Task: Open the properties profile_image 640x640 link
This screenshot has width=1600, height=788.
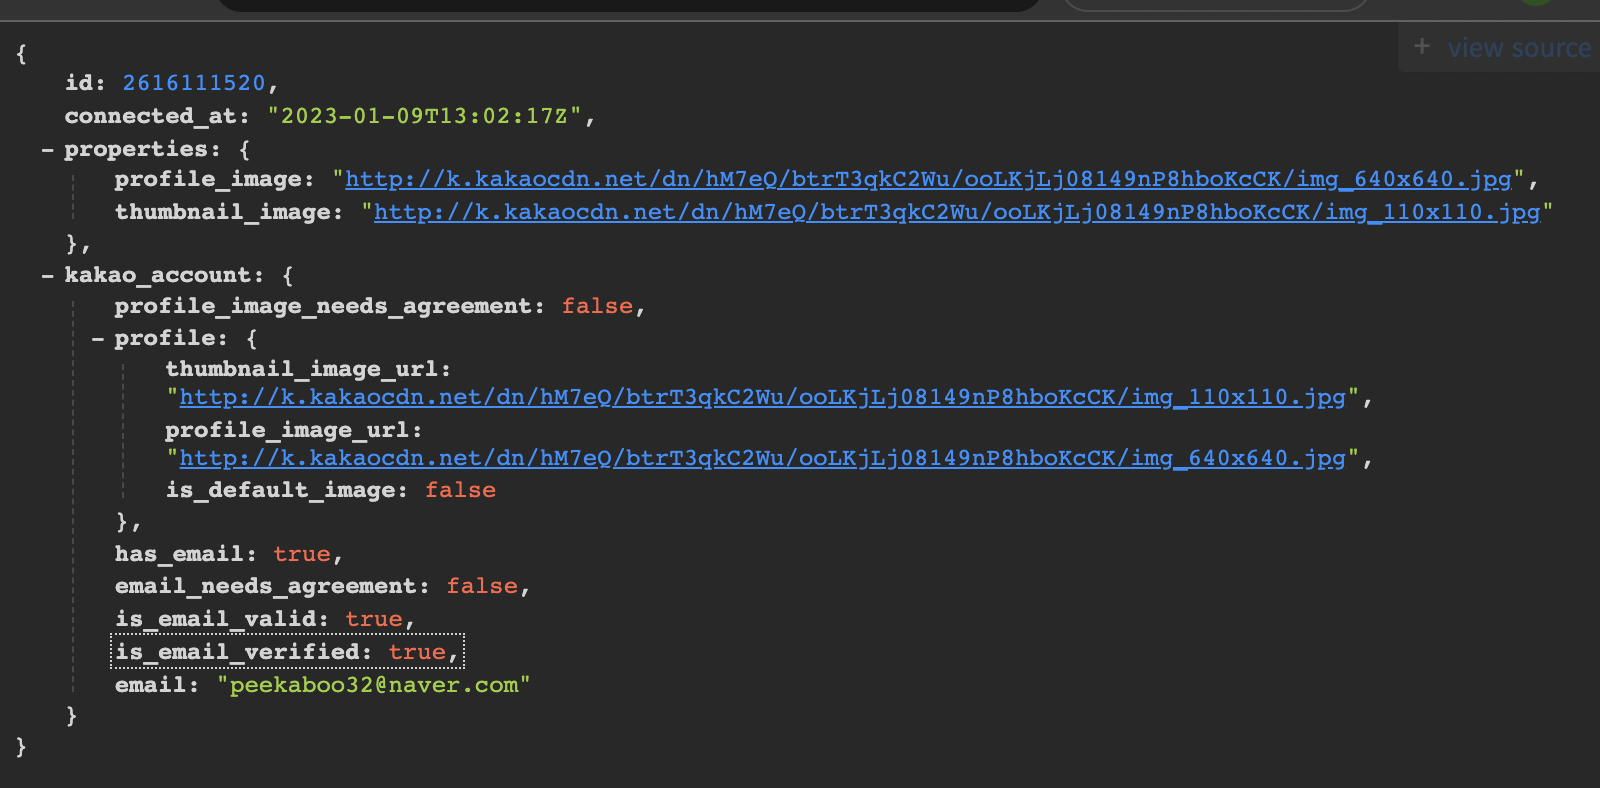Action: (928, 180)
